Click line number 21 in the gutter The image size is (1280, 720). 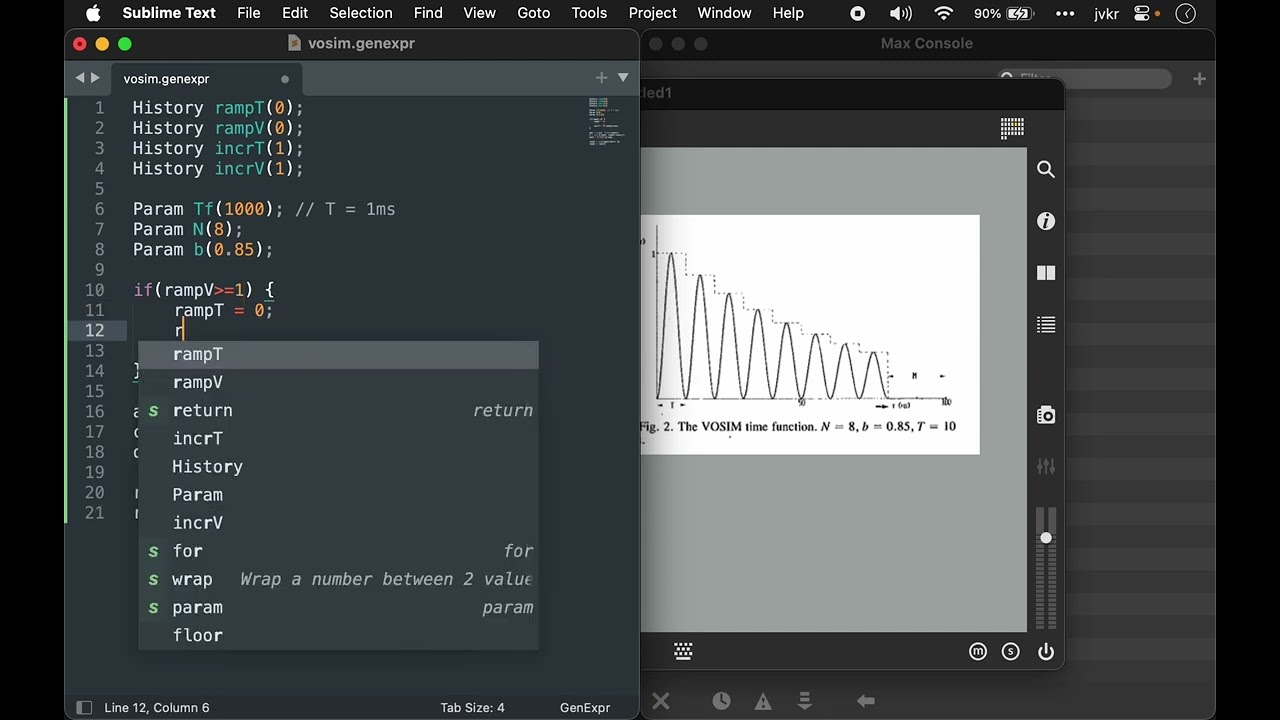(x=94, y=513)
